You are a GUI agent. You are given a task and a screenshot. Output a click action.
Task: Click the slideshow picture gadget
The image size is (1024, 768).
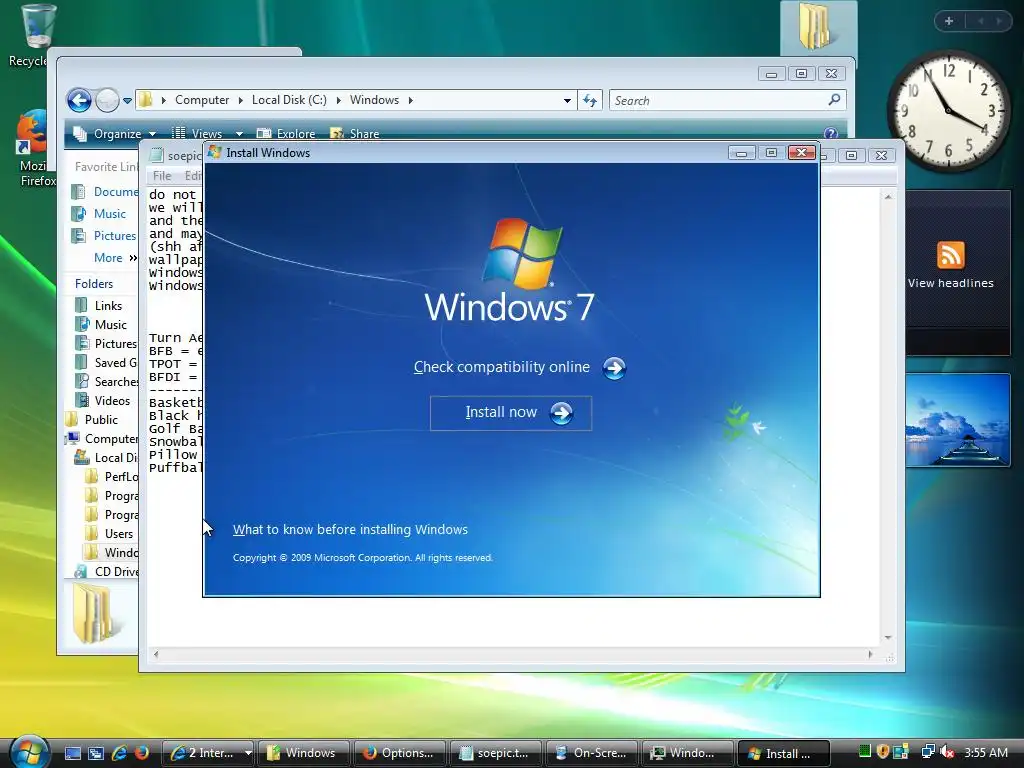[958, 420]
